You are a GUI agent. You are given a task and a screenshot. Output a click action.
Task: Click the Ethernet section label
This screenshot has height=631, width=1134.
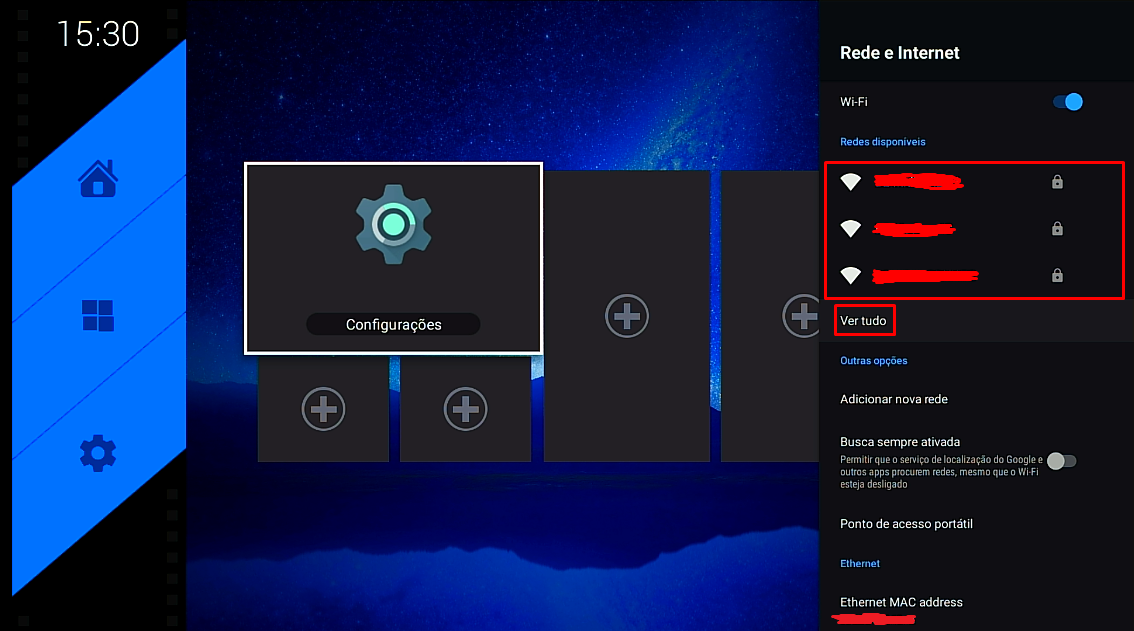click(x=860, y=564)
